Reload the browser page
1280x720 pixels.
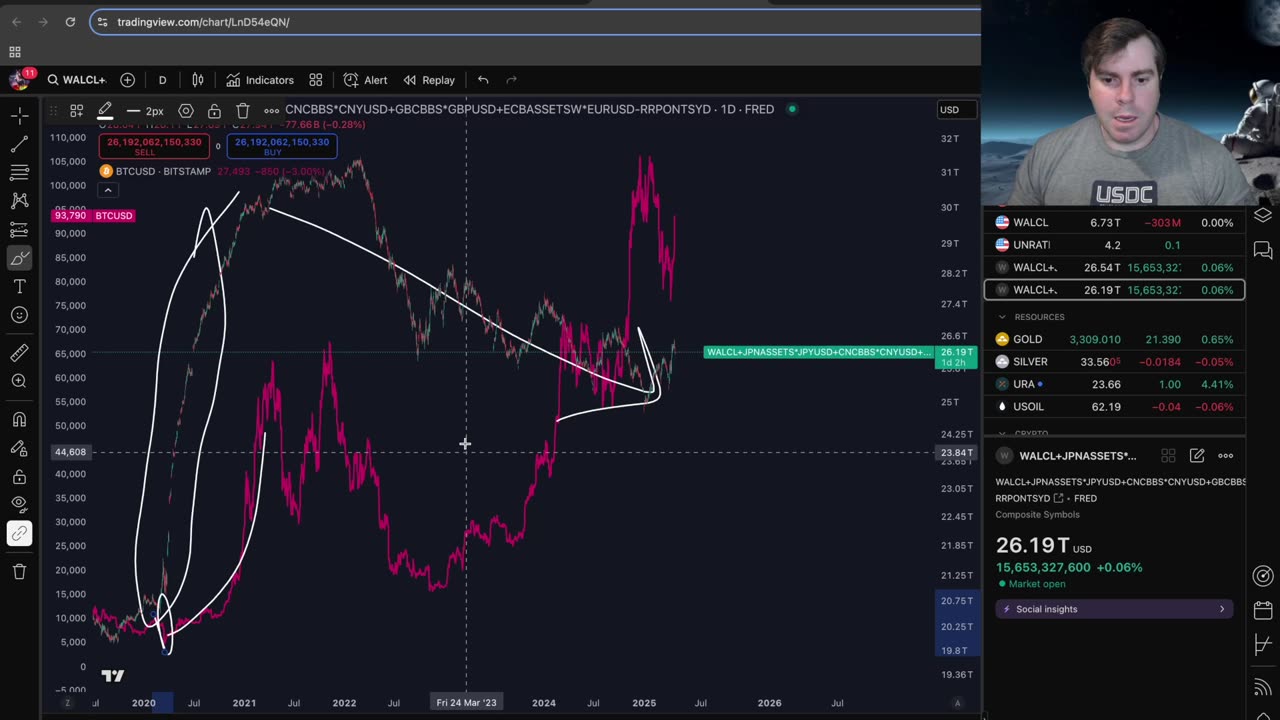pyautogui.click(x=70, y=22)
